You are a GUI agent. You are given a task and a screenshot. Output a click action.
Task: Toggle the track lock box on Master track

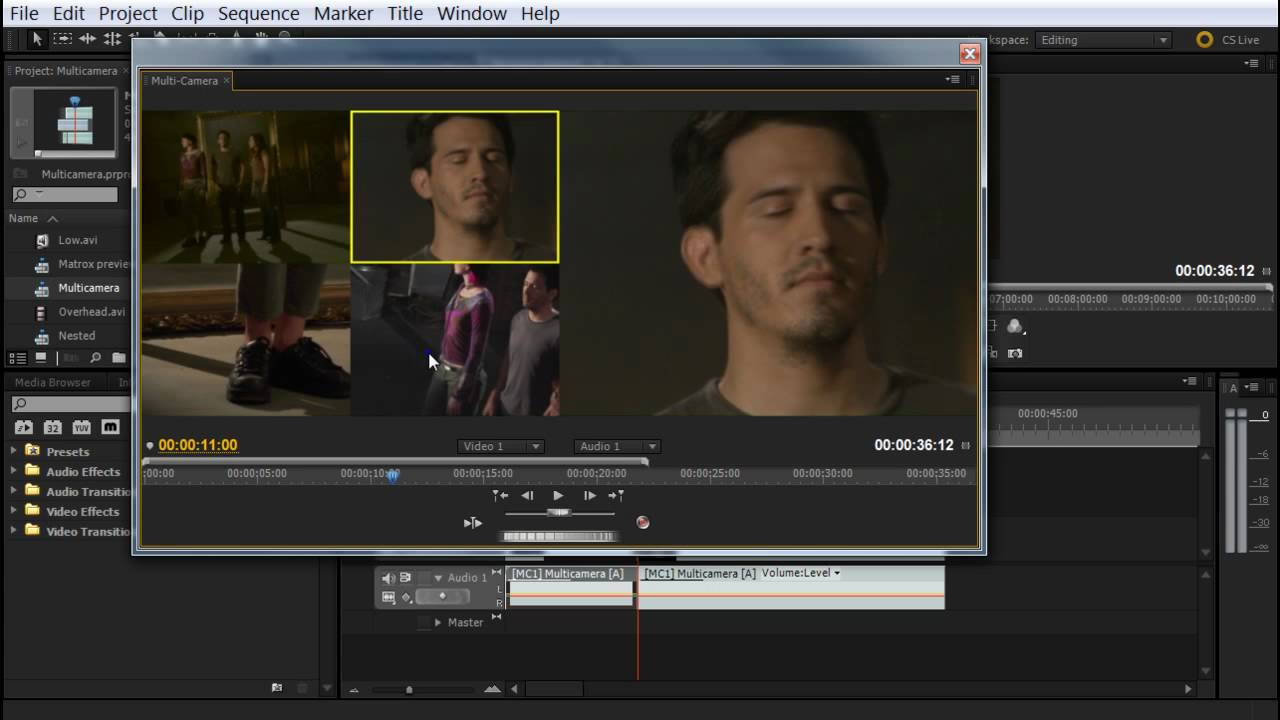point(425,622)
